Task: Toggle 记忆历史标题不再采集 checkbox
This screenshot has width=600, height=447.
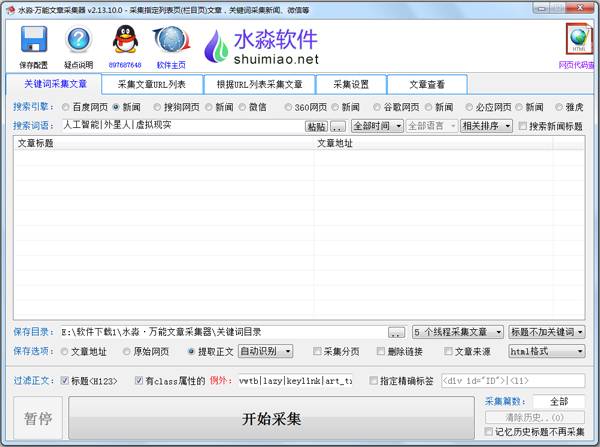Action: pyautogui.click(x=488, y=431)
